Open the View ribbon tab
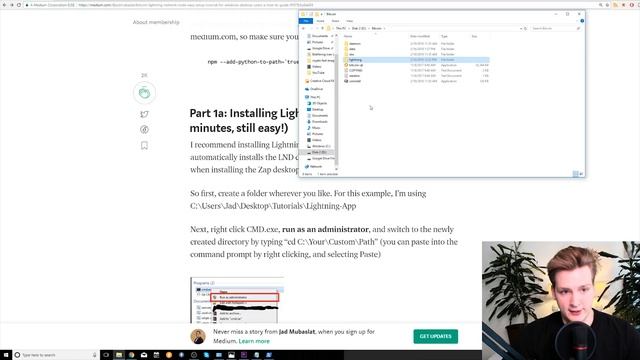 click(x=350, y=21)
